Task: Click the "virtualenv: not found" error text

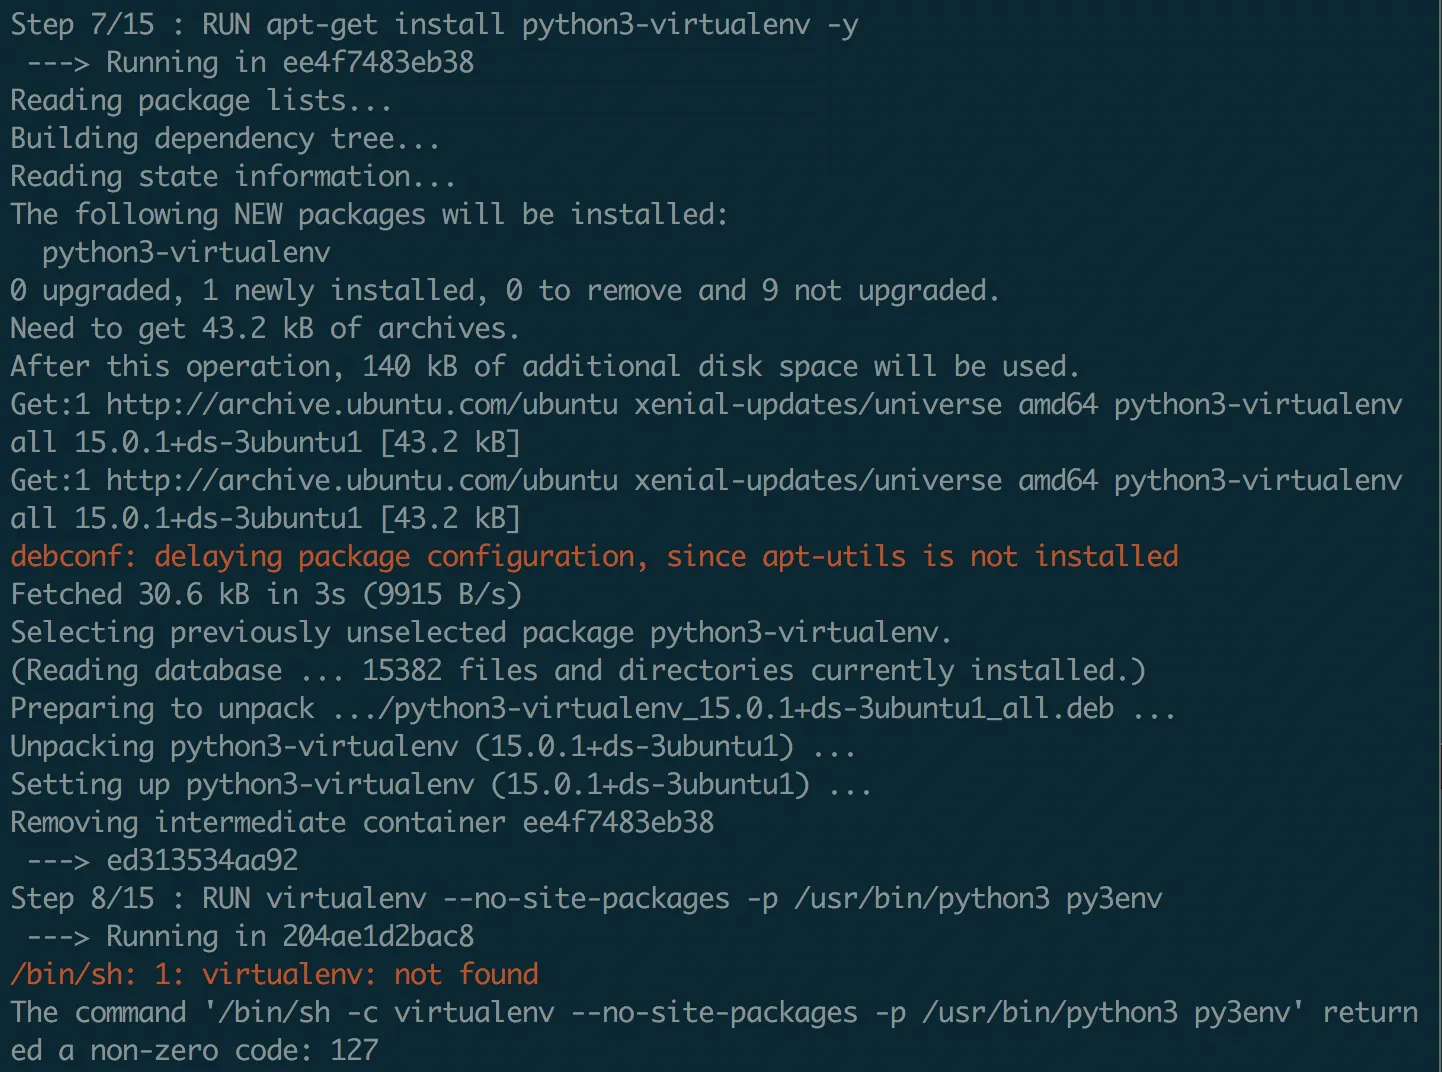Action: (370, 975)
